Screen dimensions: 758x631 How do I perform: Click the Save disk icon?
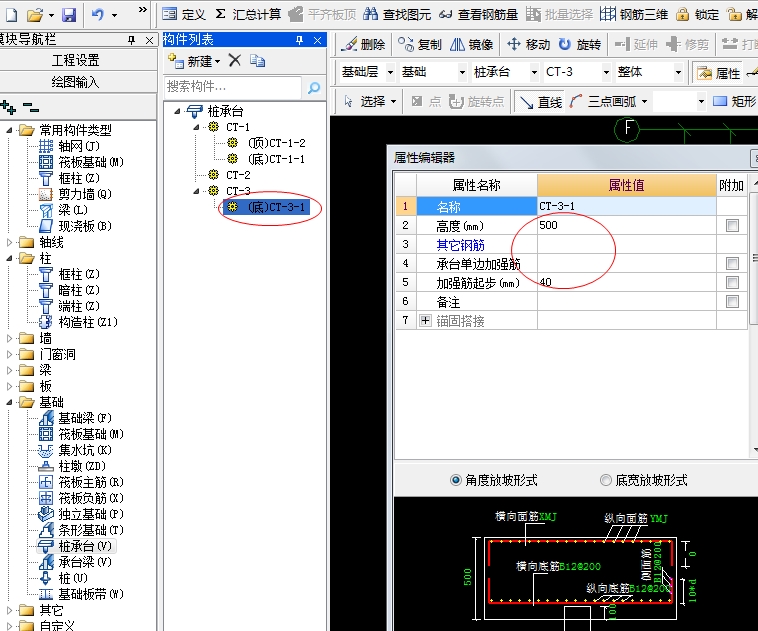[69, 15]
